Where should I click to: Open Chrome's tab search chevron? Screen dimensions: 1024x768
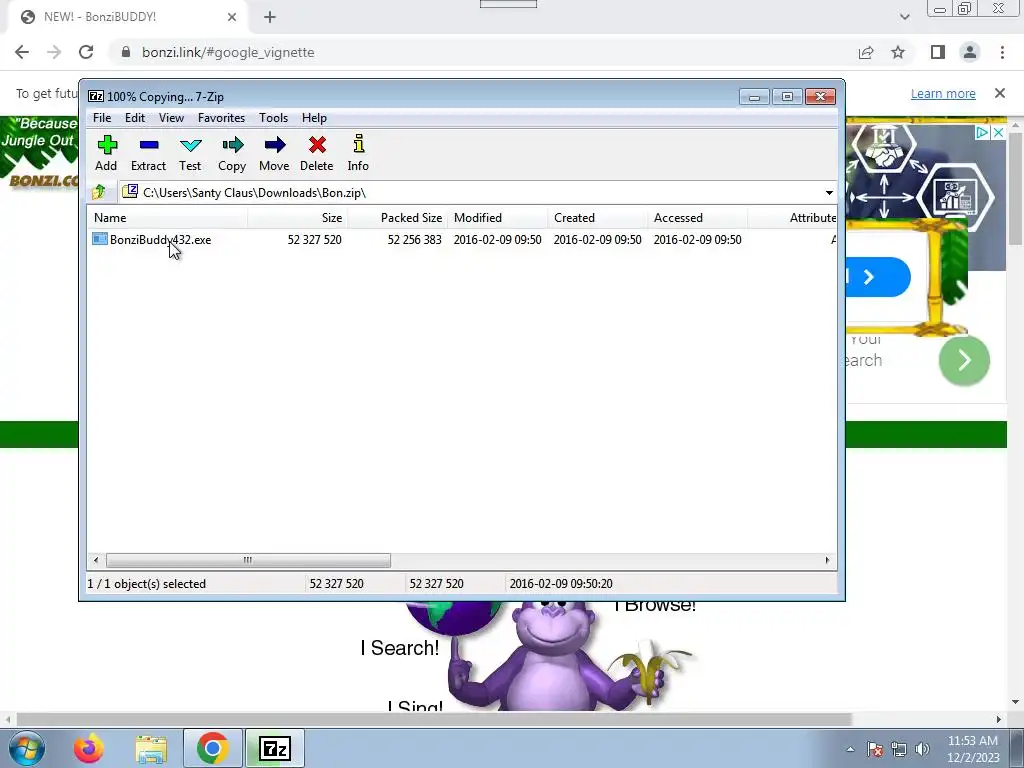point(904,17)
